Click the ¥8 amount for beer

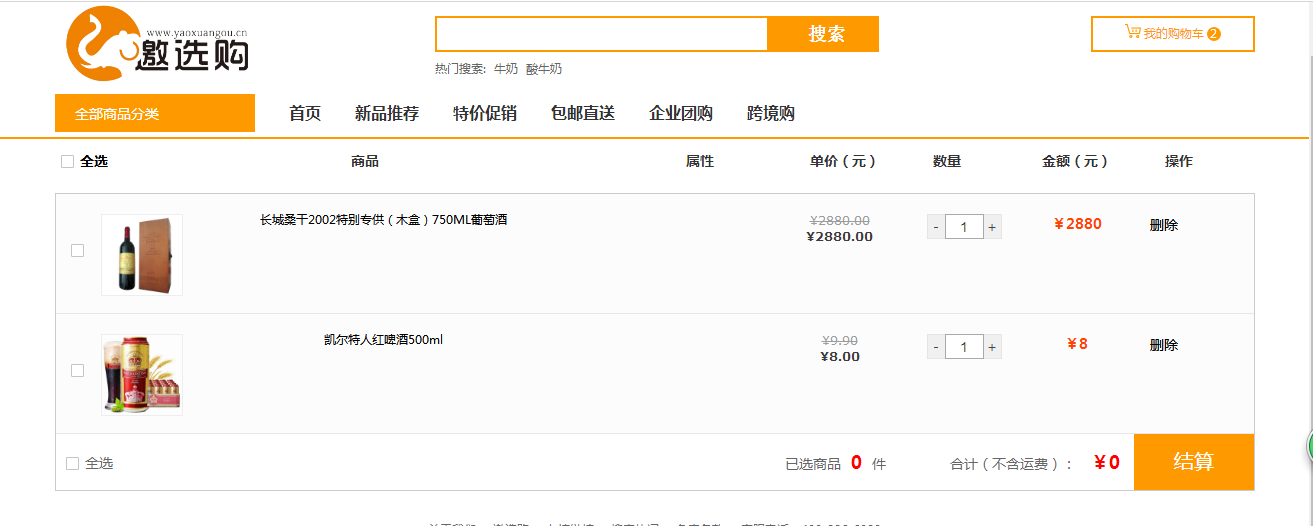(1078, 344)
